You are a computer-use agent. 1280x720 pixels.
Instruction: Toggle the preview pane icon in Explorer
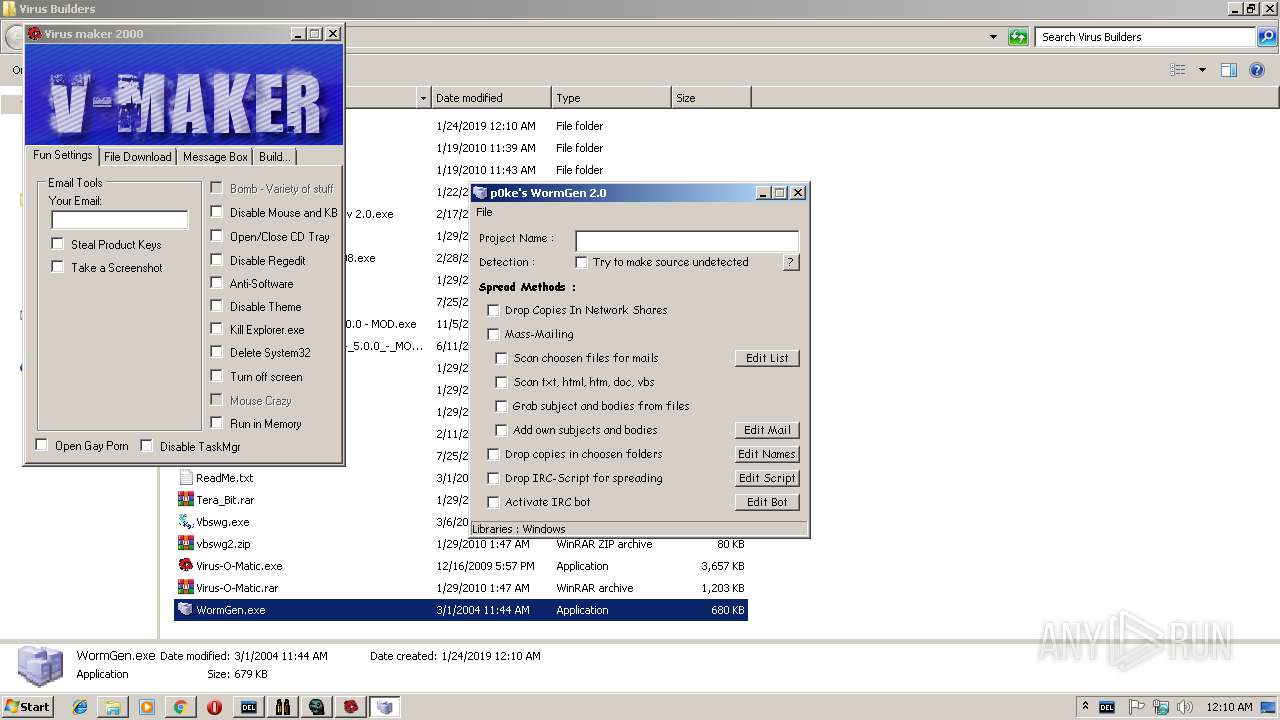pyautogui.click(x=1229, y=70)
